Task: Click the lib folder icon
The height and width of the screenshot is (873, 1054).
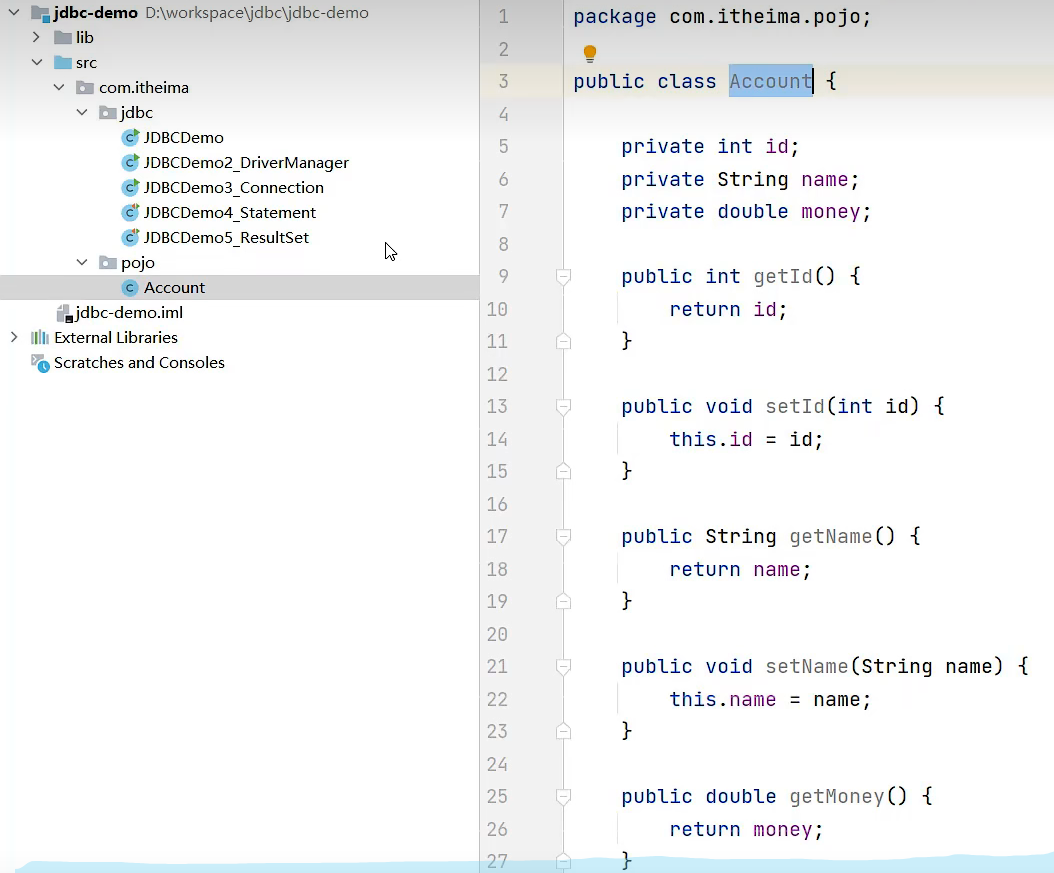Action: coord(61,37)
